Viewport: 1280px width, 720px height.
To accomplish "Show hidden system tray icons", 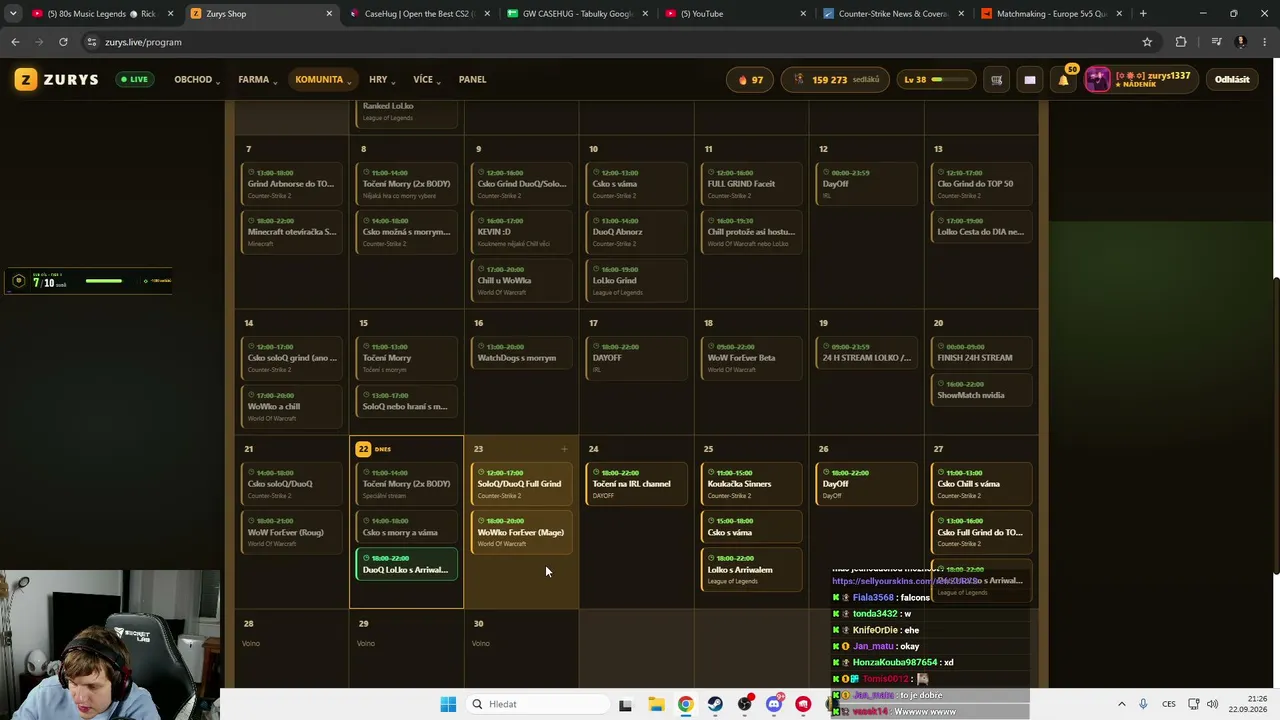I will coord(1120,704).
